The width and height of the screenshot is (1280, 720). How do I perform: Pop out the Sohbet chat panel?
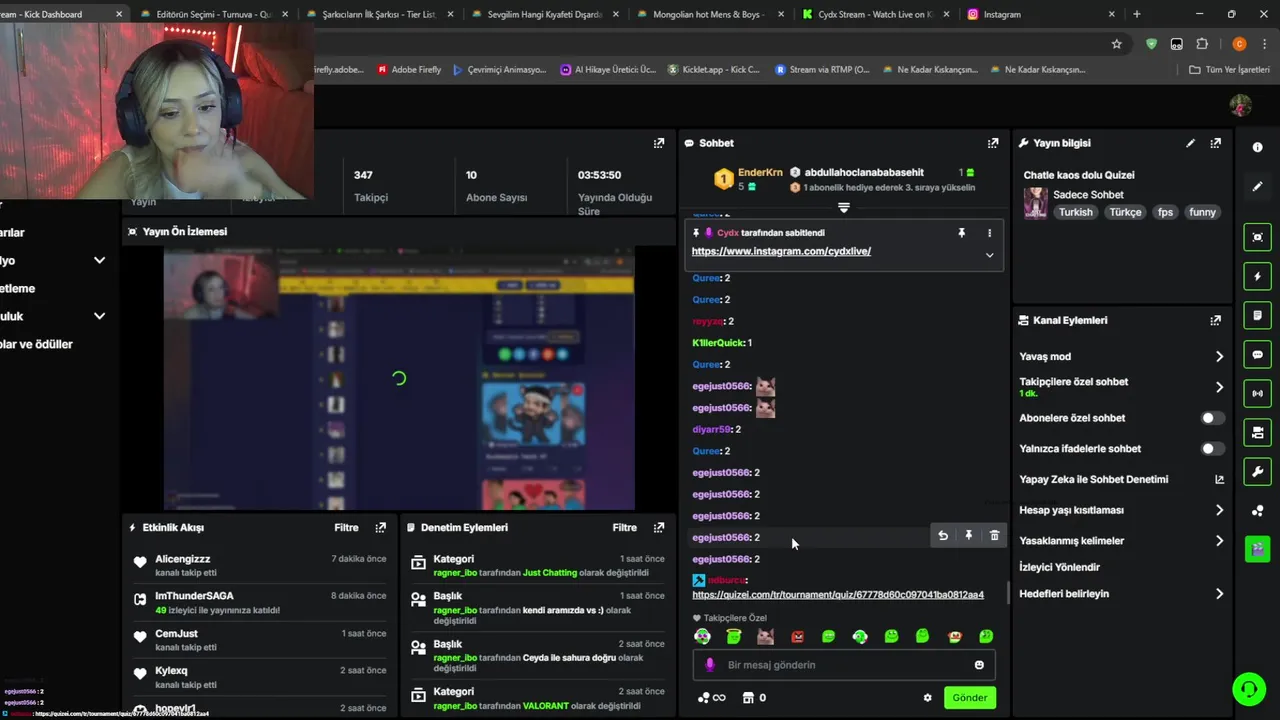[x=993, y=143]
